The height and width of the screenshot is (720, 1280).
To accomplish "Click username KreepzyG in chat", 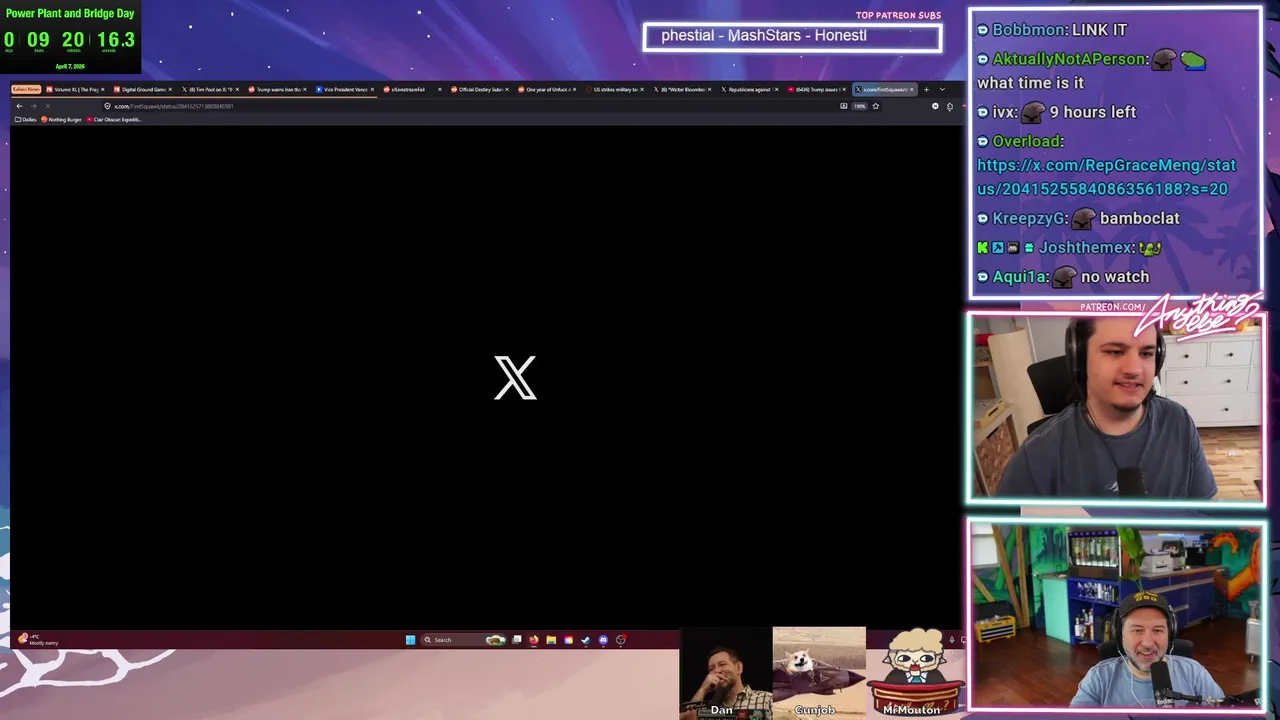I will coord(1029,218).
